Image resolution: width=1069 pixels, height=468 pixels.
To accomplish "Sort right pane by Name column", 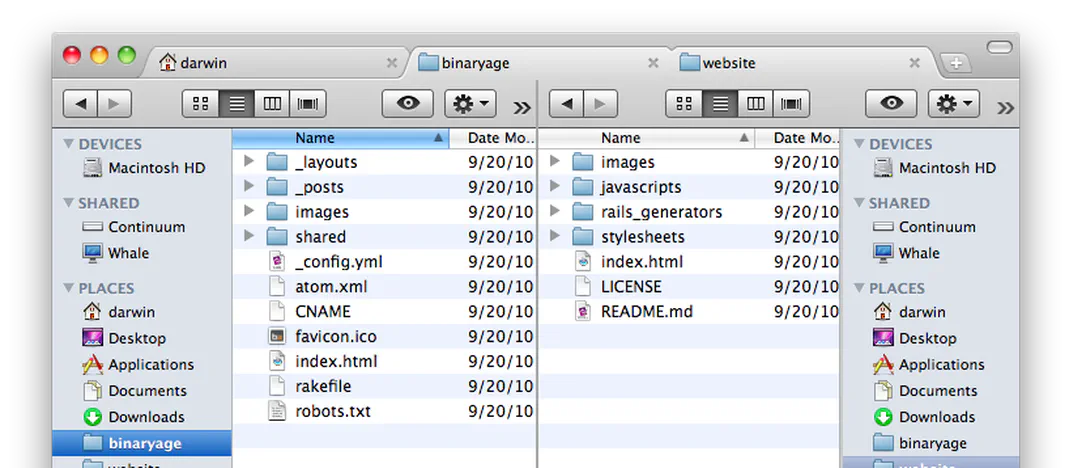I will pyautogui.click(x=646, y=138).
